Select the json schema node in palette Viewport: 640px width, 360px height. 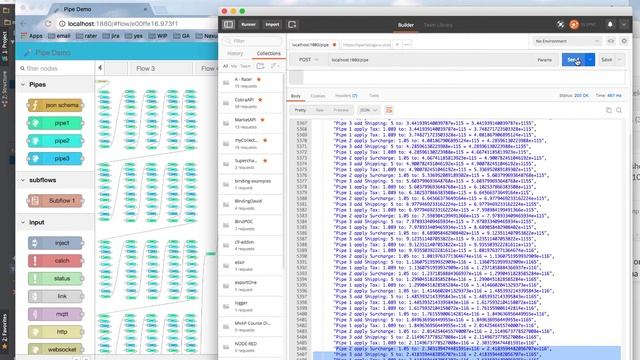[x=56, y=105]
